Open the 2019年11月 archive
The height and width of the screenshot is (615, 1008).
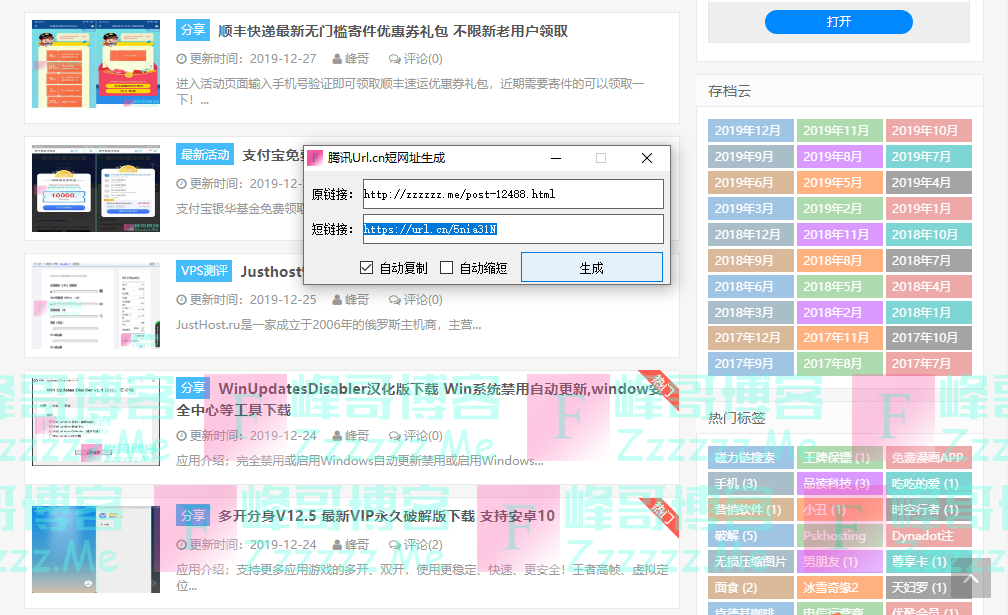coord(840,130)
